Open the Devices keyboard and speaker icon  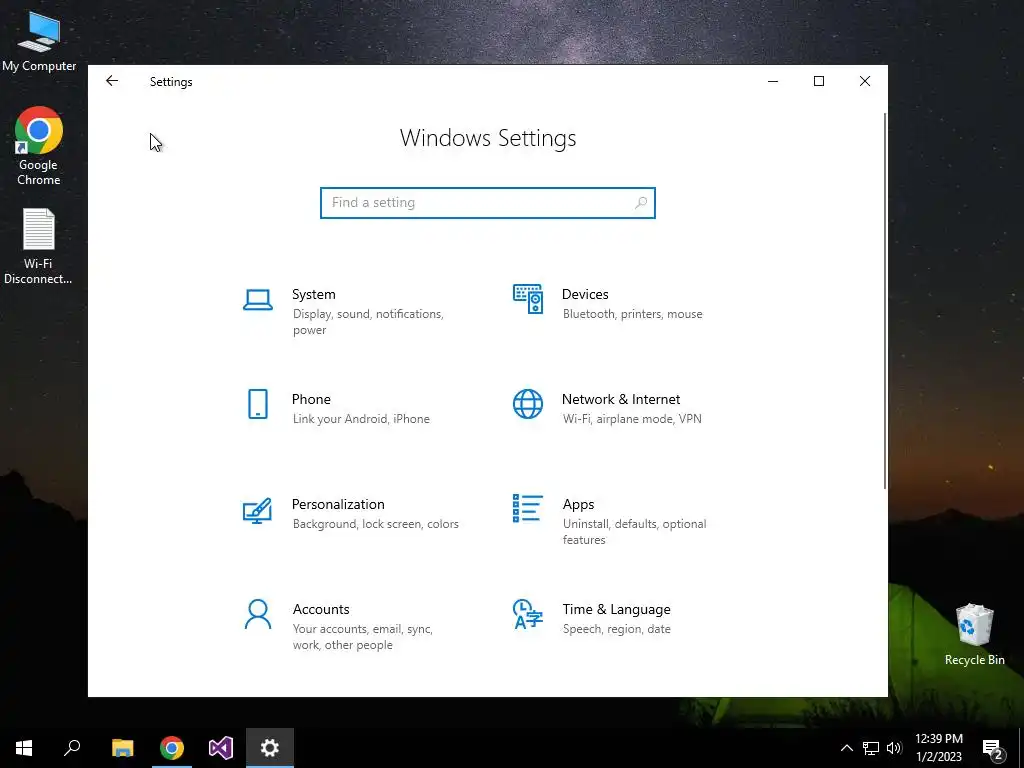click(528, 299)
